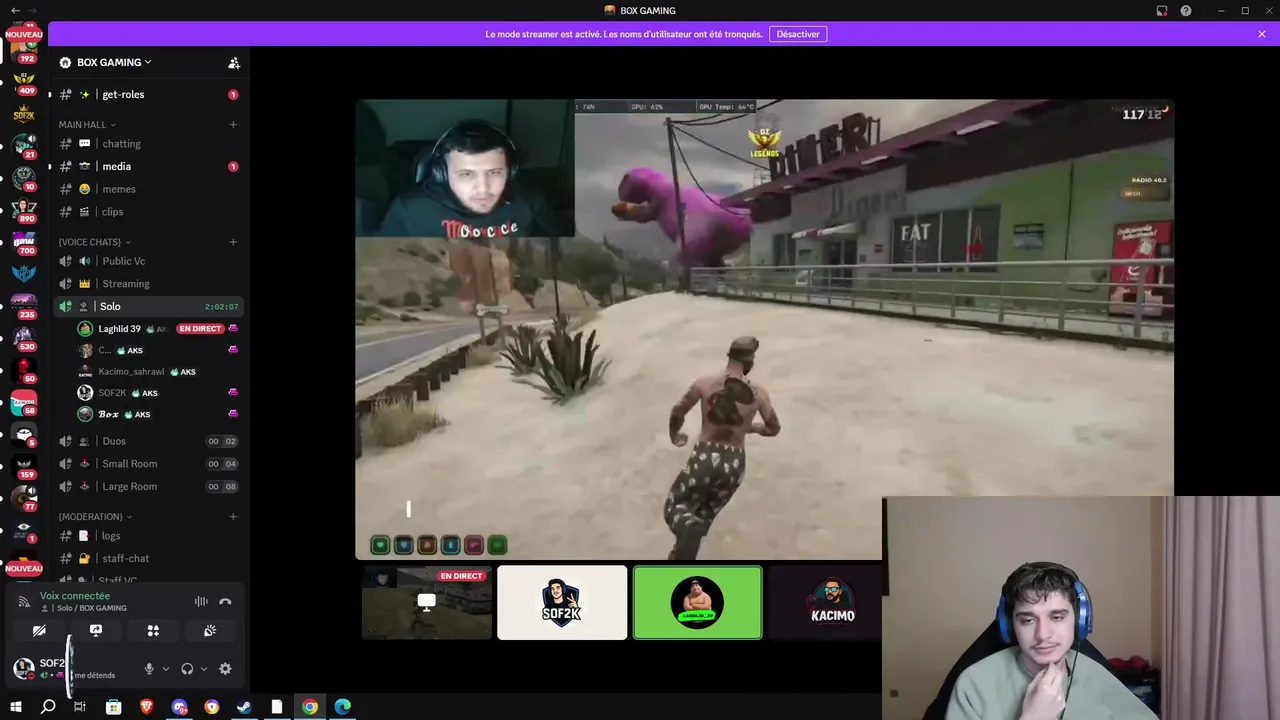Select the green Laghlid participant tile
Viewport: 1280px width, 720px height.
(x=698, y=603)
